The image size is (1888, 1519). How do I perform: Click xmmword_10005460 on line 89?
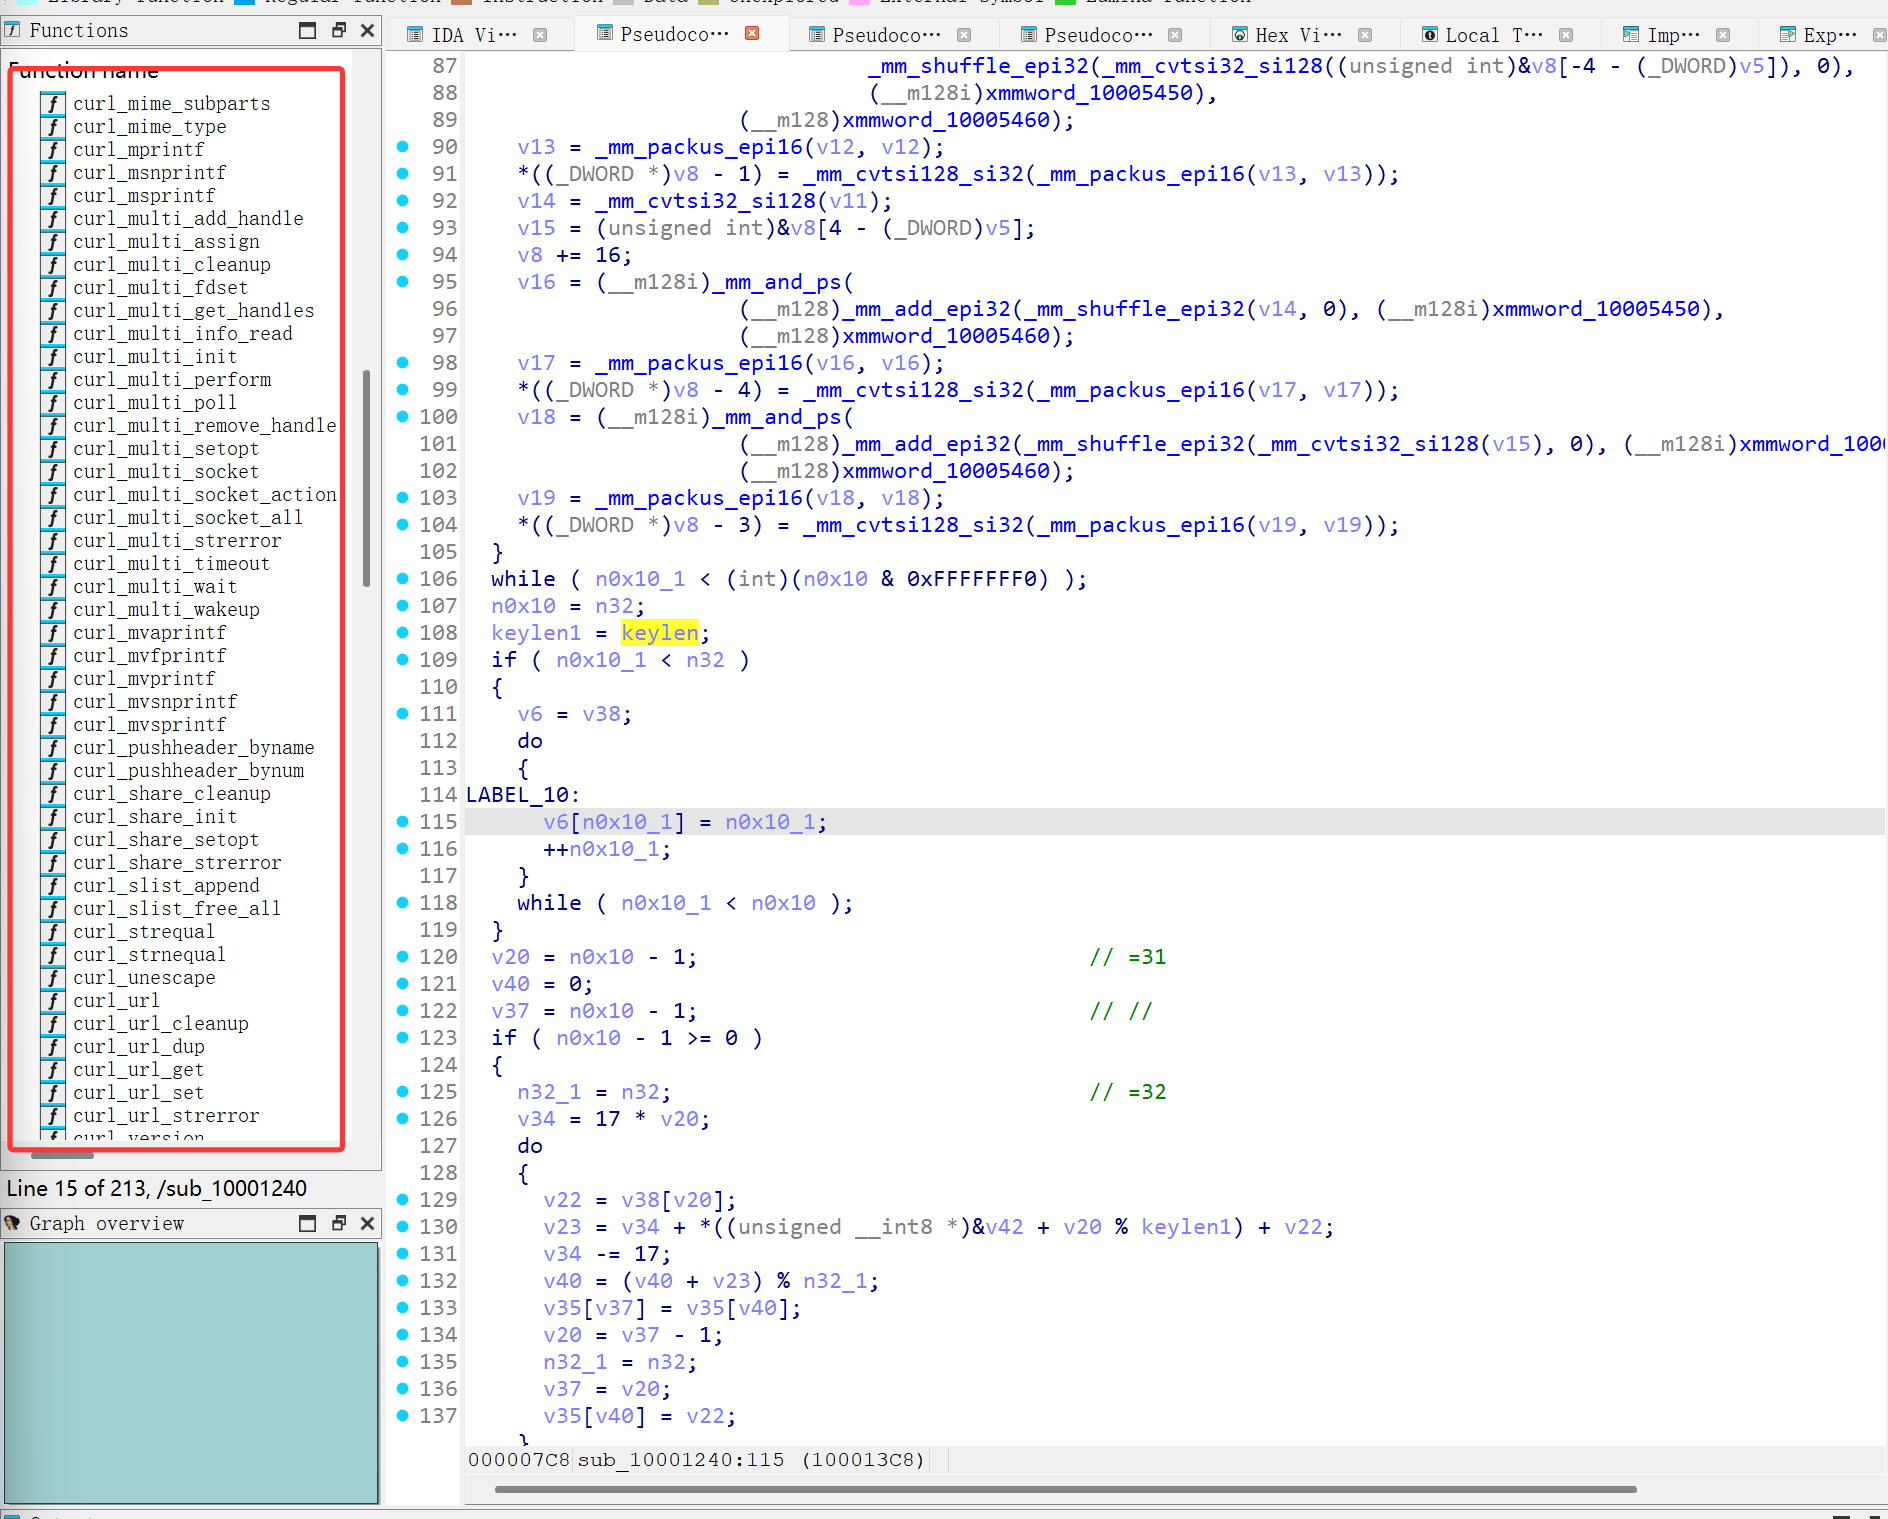tap(946, 120)
